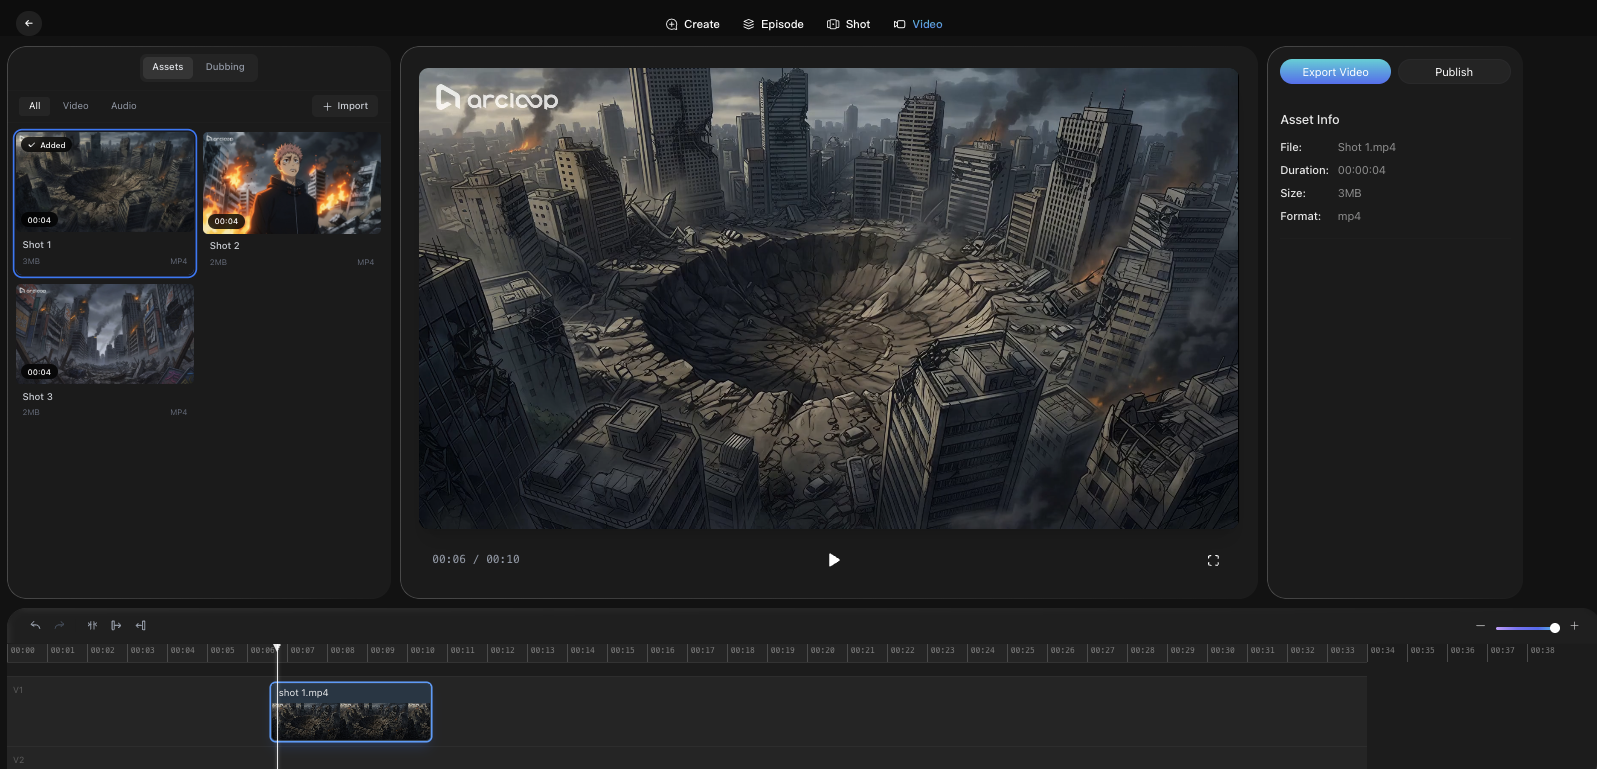Click the trim-start arrow icon in timeline toolbar
This screenshot has width=1597, height=769.
pos(116,625)
